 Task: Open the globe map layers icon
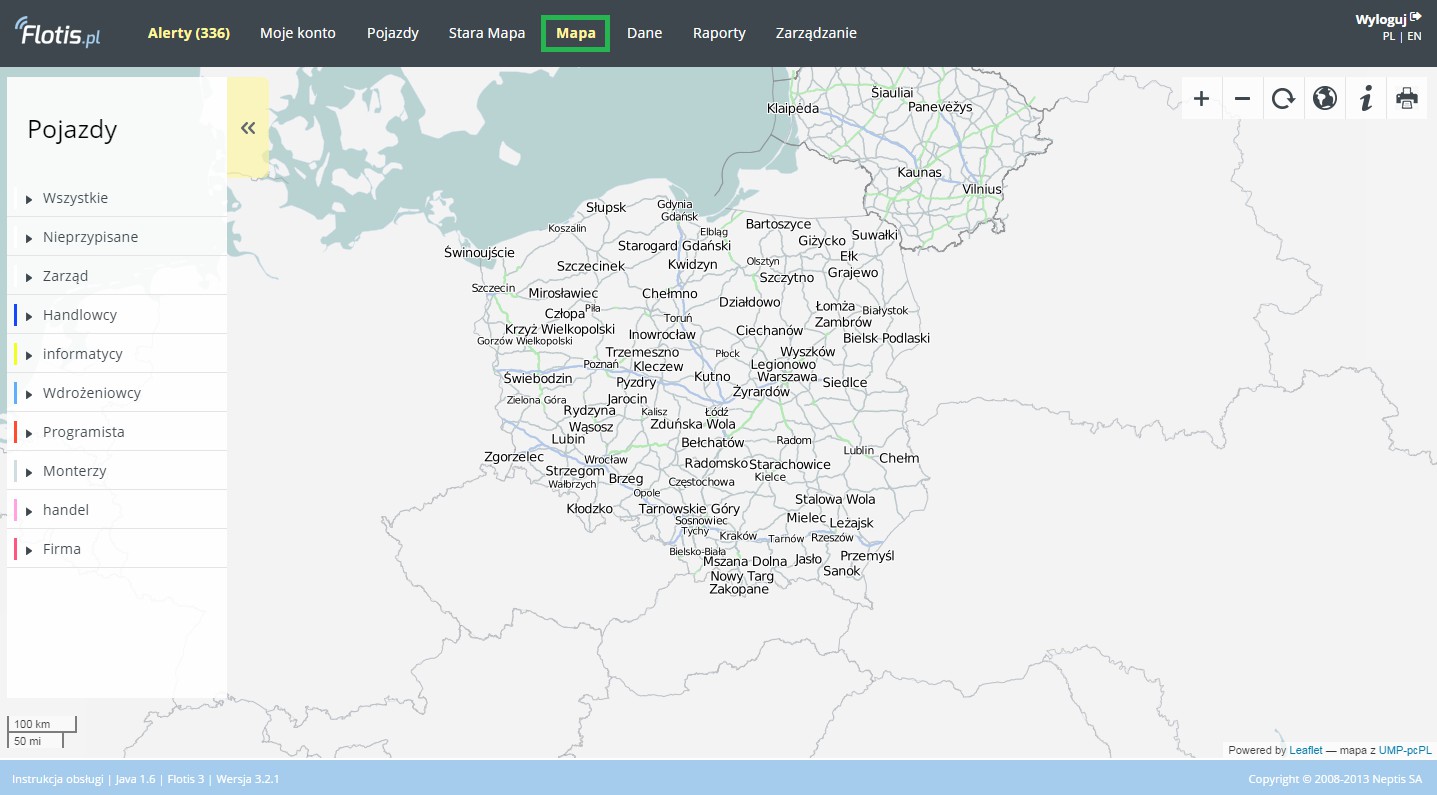1324,98
